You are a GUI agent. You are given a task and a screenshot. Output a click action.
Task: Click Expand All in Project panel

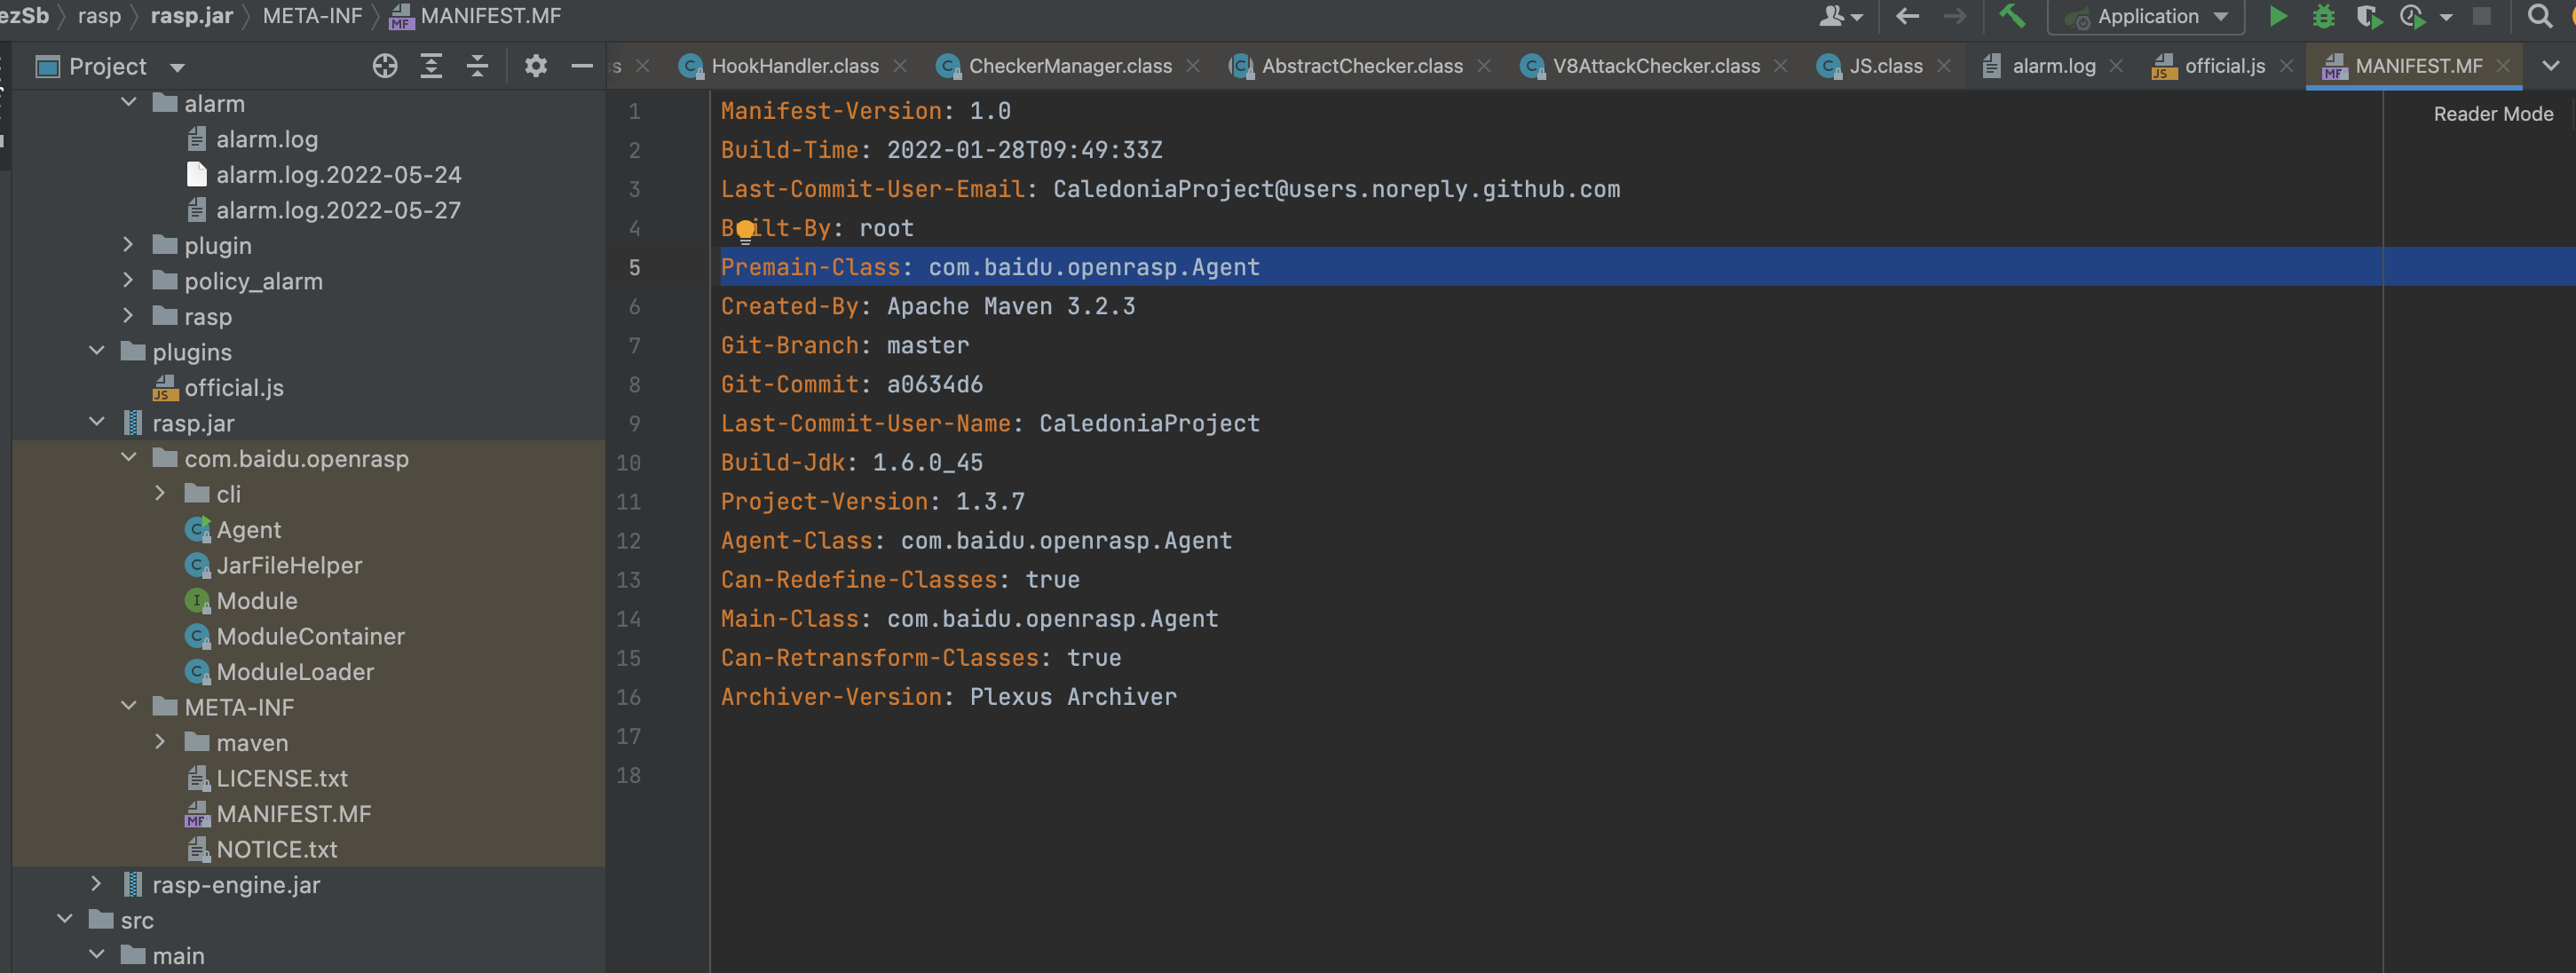[431, 66]
